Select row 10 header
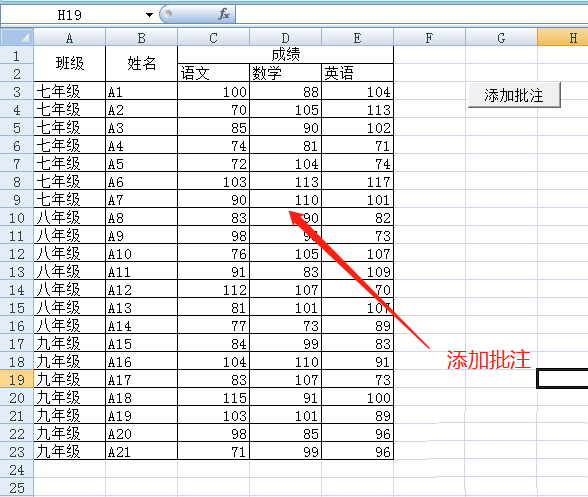This screenshot has width=588, height=497. tap(17, 218)
